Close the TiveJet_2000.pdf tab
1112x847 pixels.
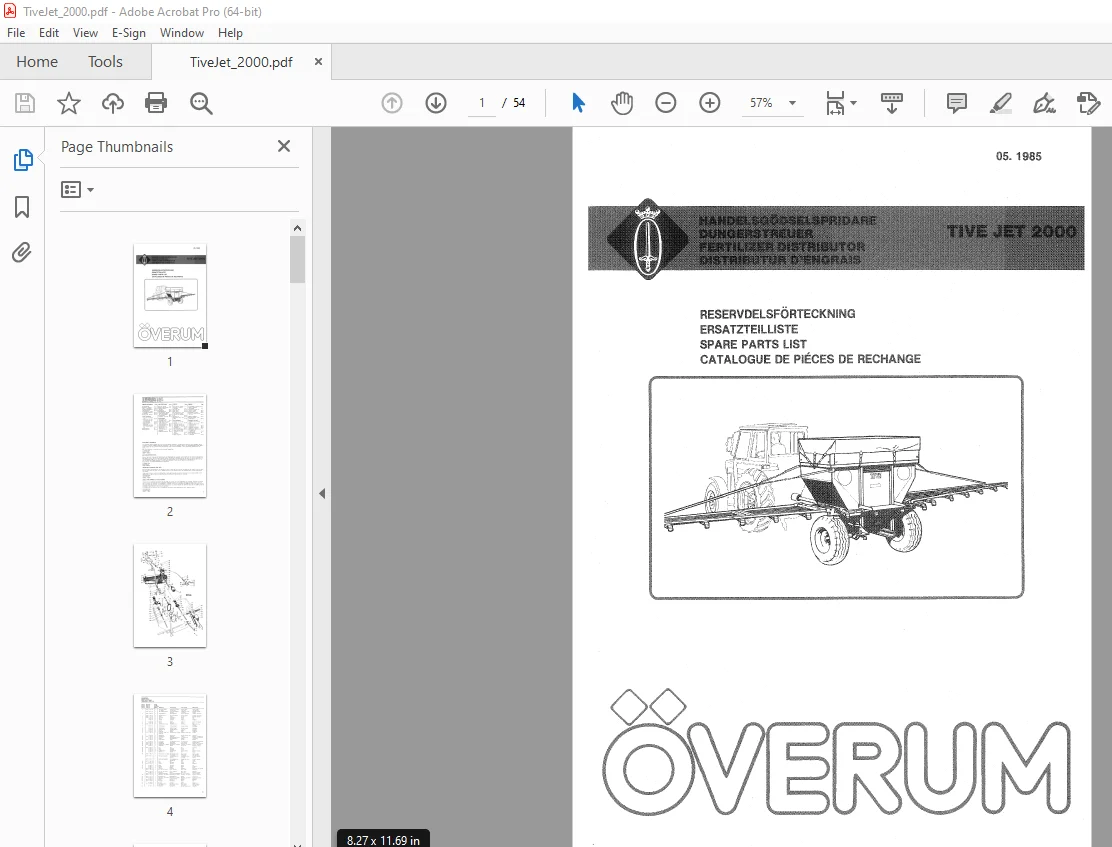pyautogui.click(x=318, y=62)
